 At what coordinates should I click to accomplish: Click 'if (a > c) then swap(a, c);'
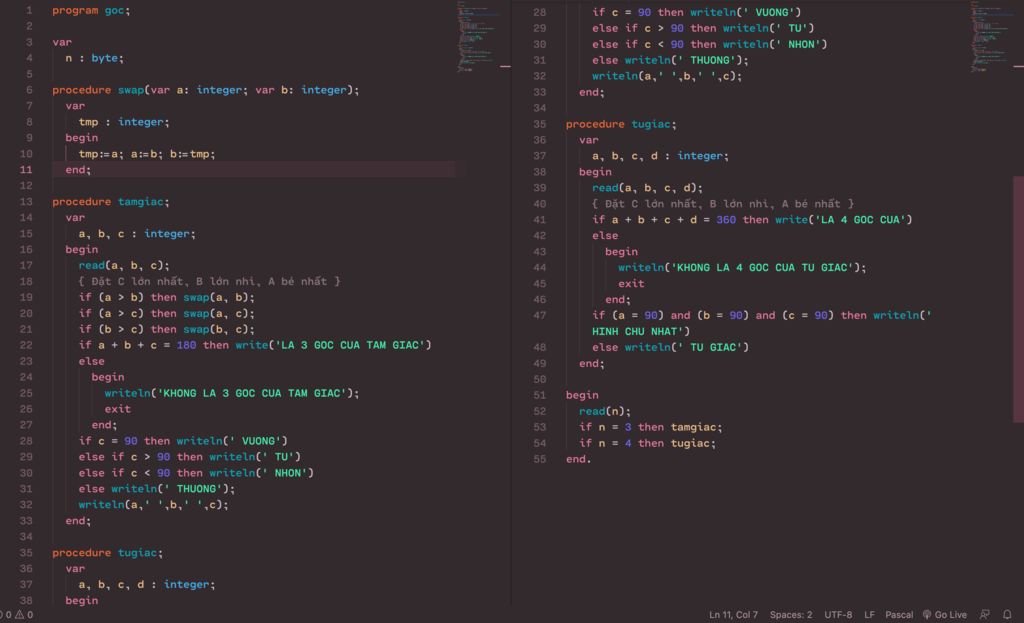point(167,313)
